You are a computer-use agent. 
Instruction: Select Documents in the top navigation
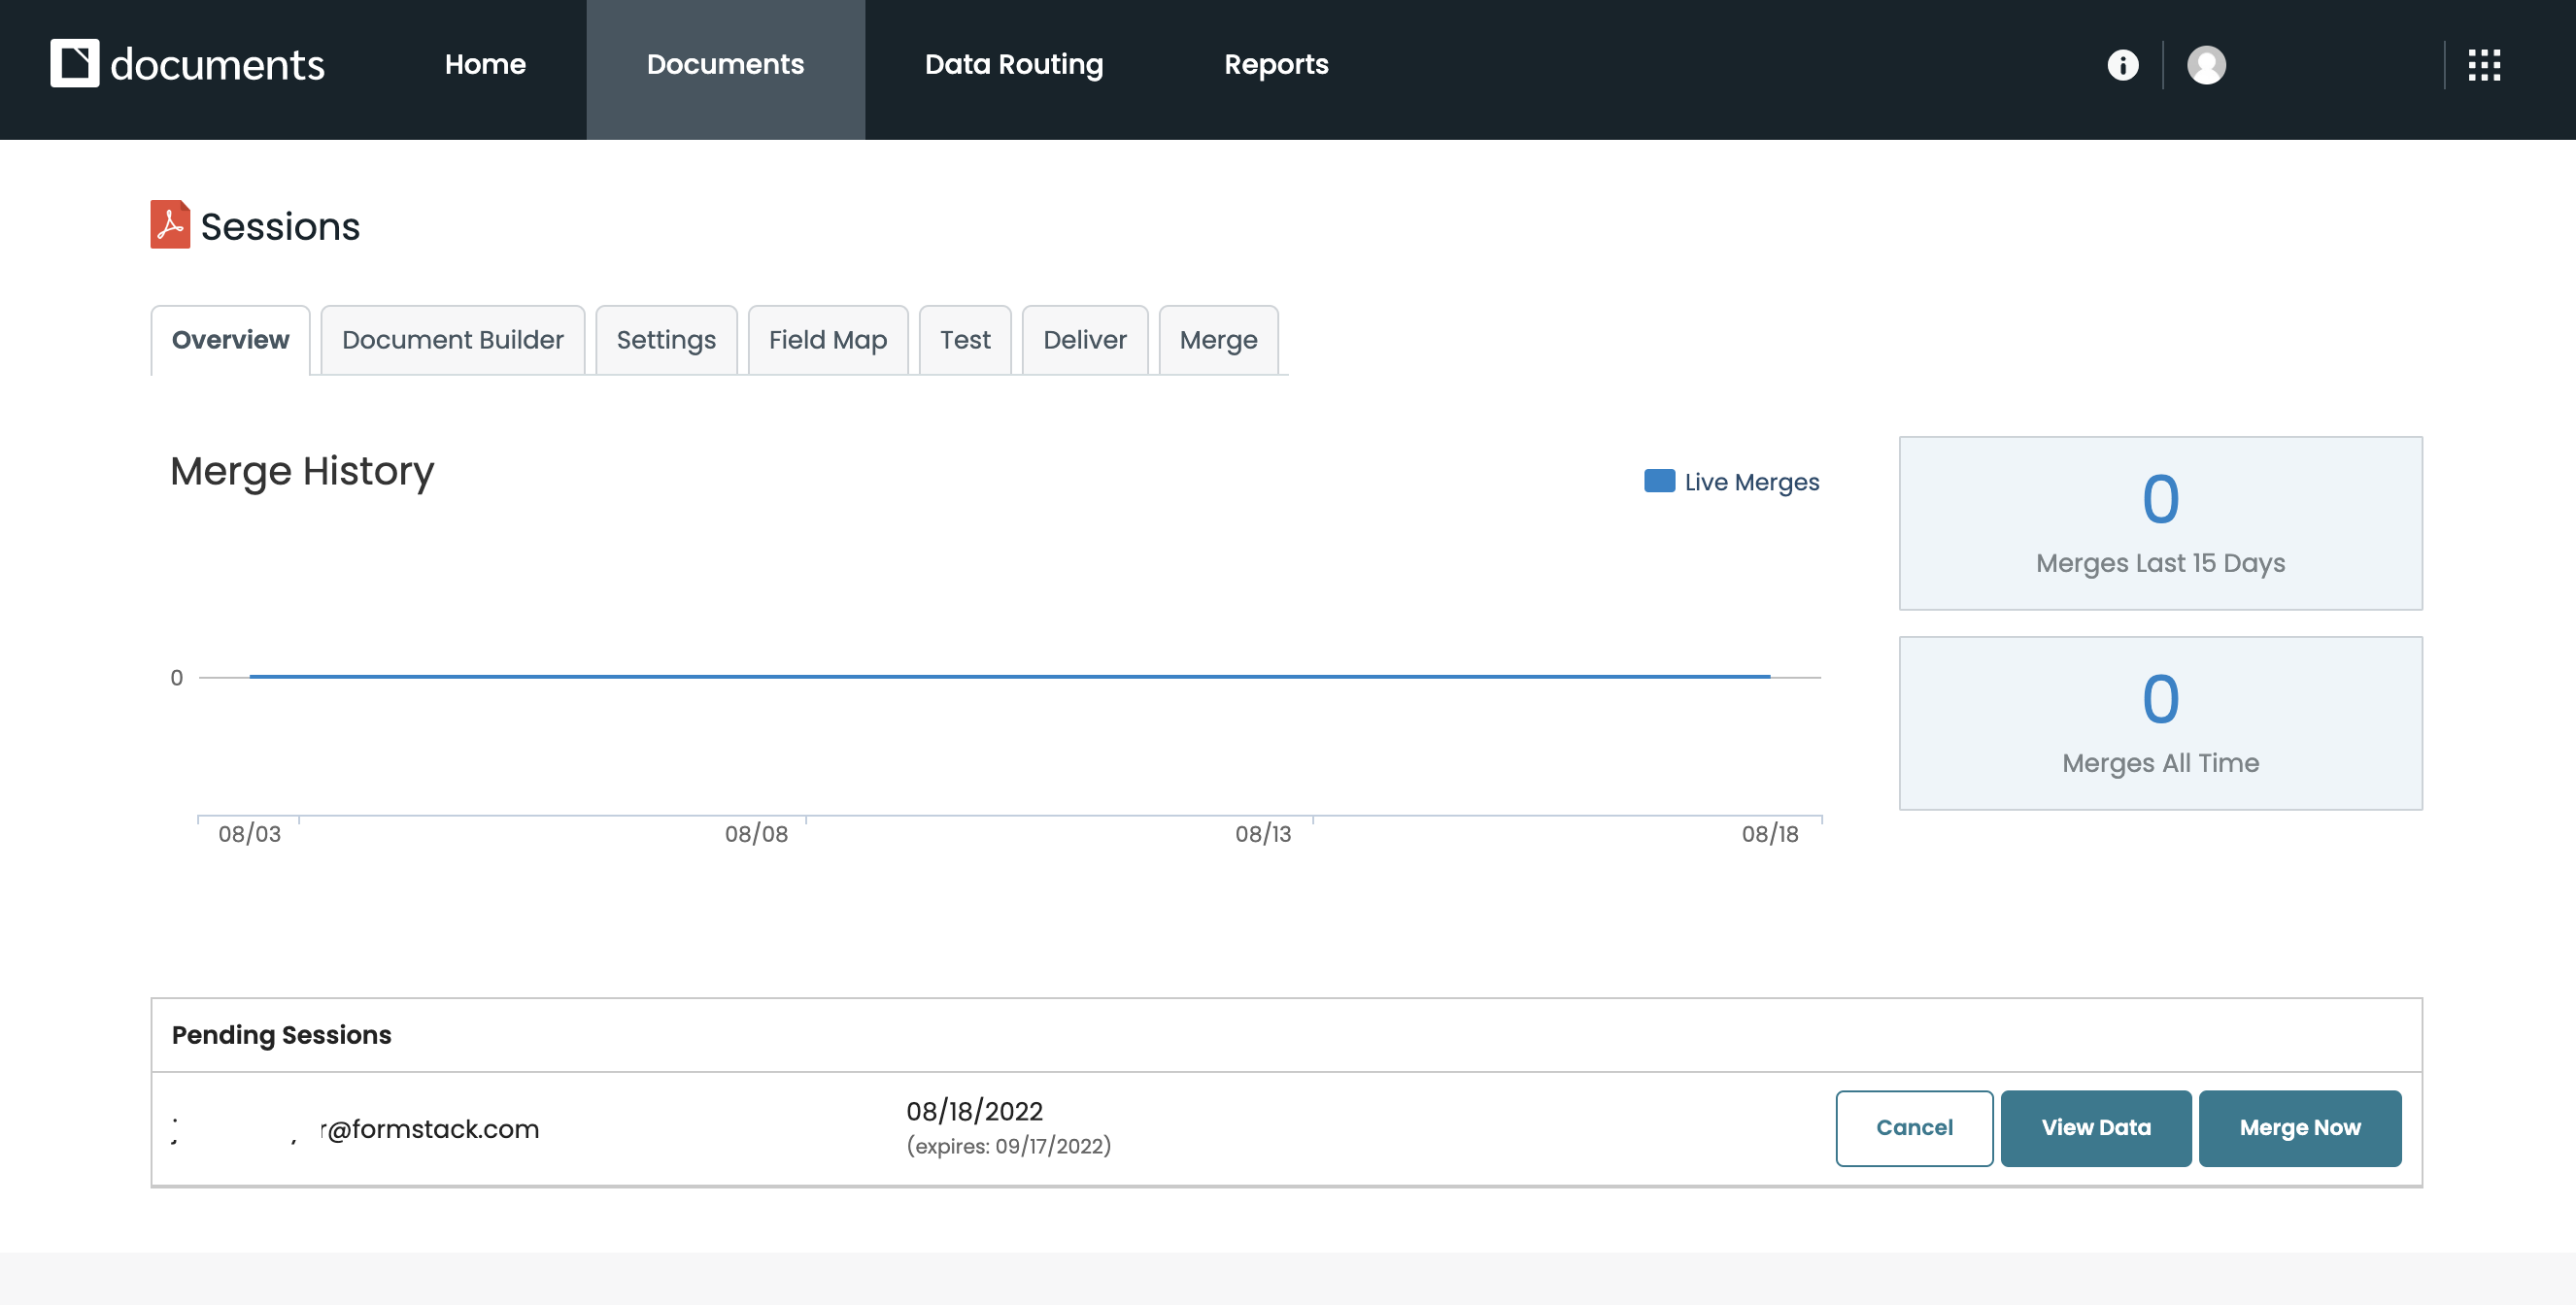tap(725, 65)
